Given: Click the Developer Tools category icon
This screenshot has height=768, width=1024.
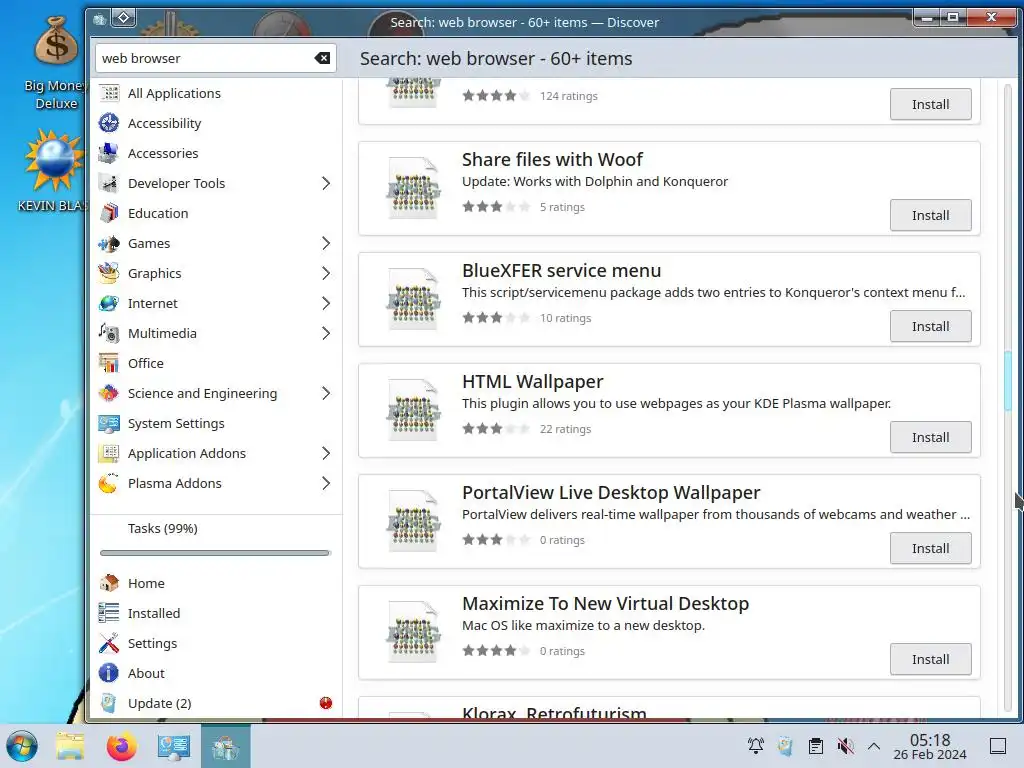Looking at the screenshot, I should [109, 184].
